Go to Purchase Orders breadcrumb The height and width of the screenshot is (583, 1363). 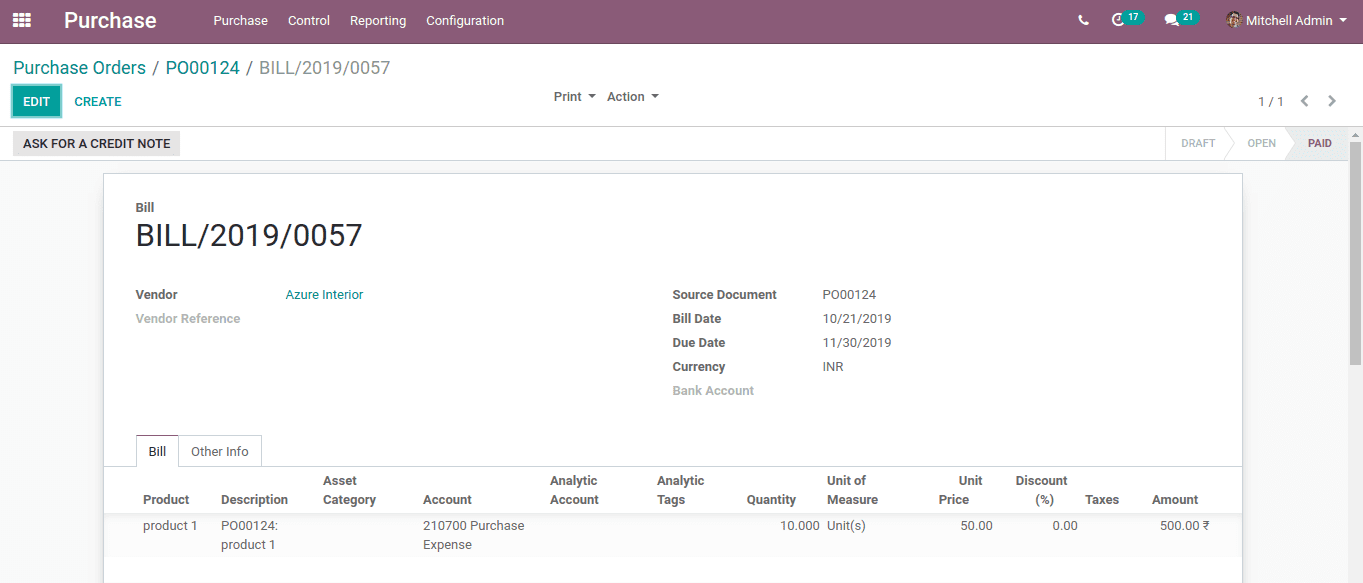pos(79,68)
